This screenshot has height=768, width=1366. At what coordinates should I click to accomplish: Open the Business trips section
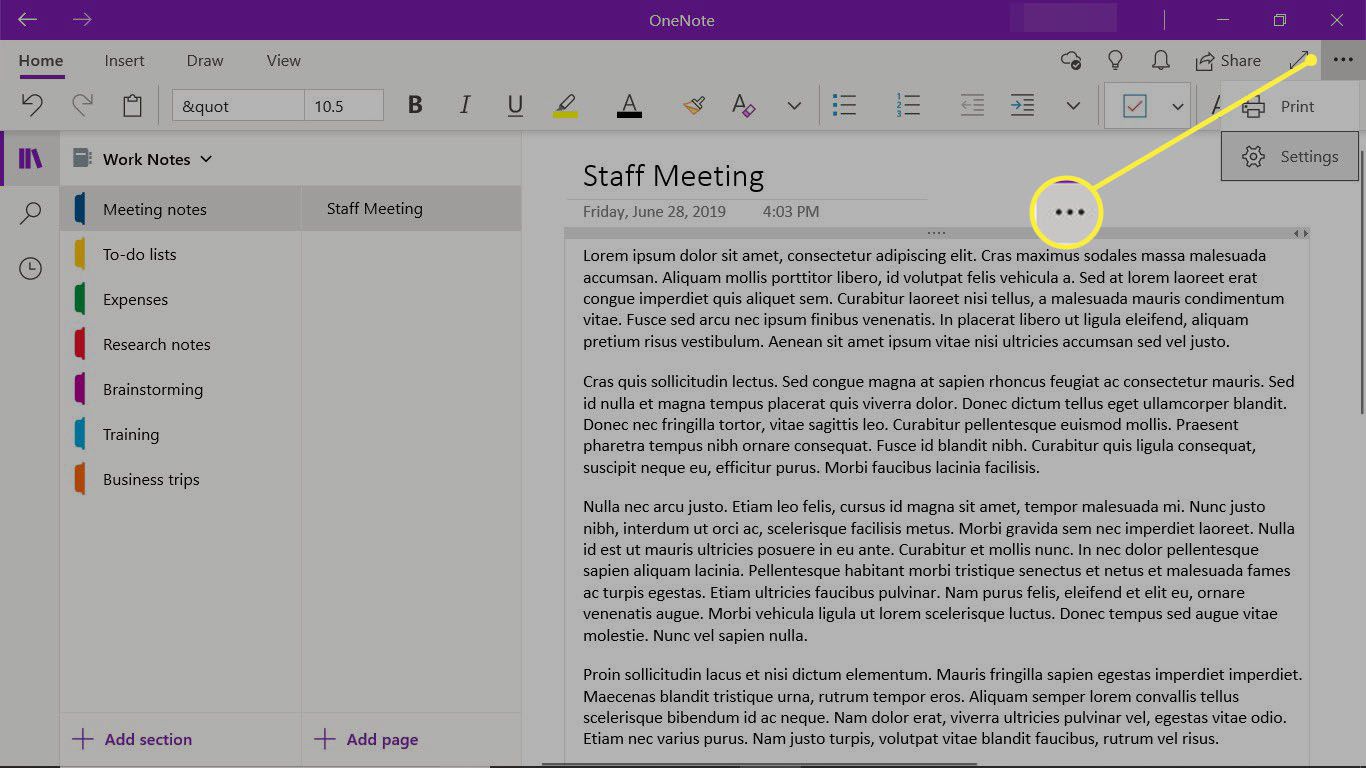pos(181,479)
